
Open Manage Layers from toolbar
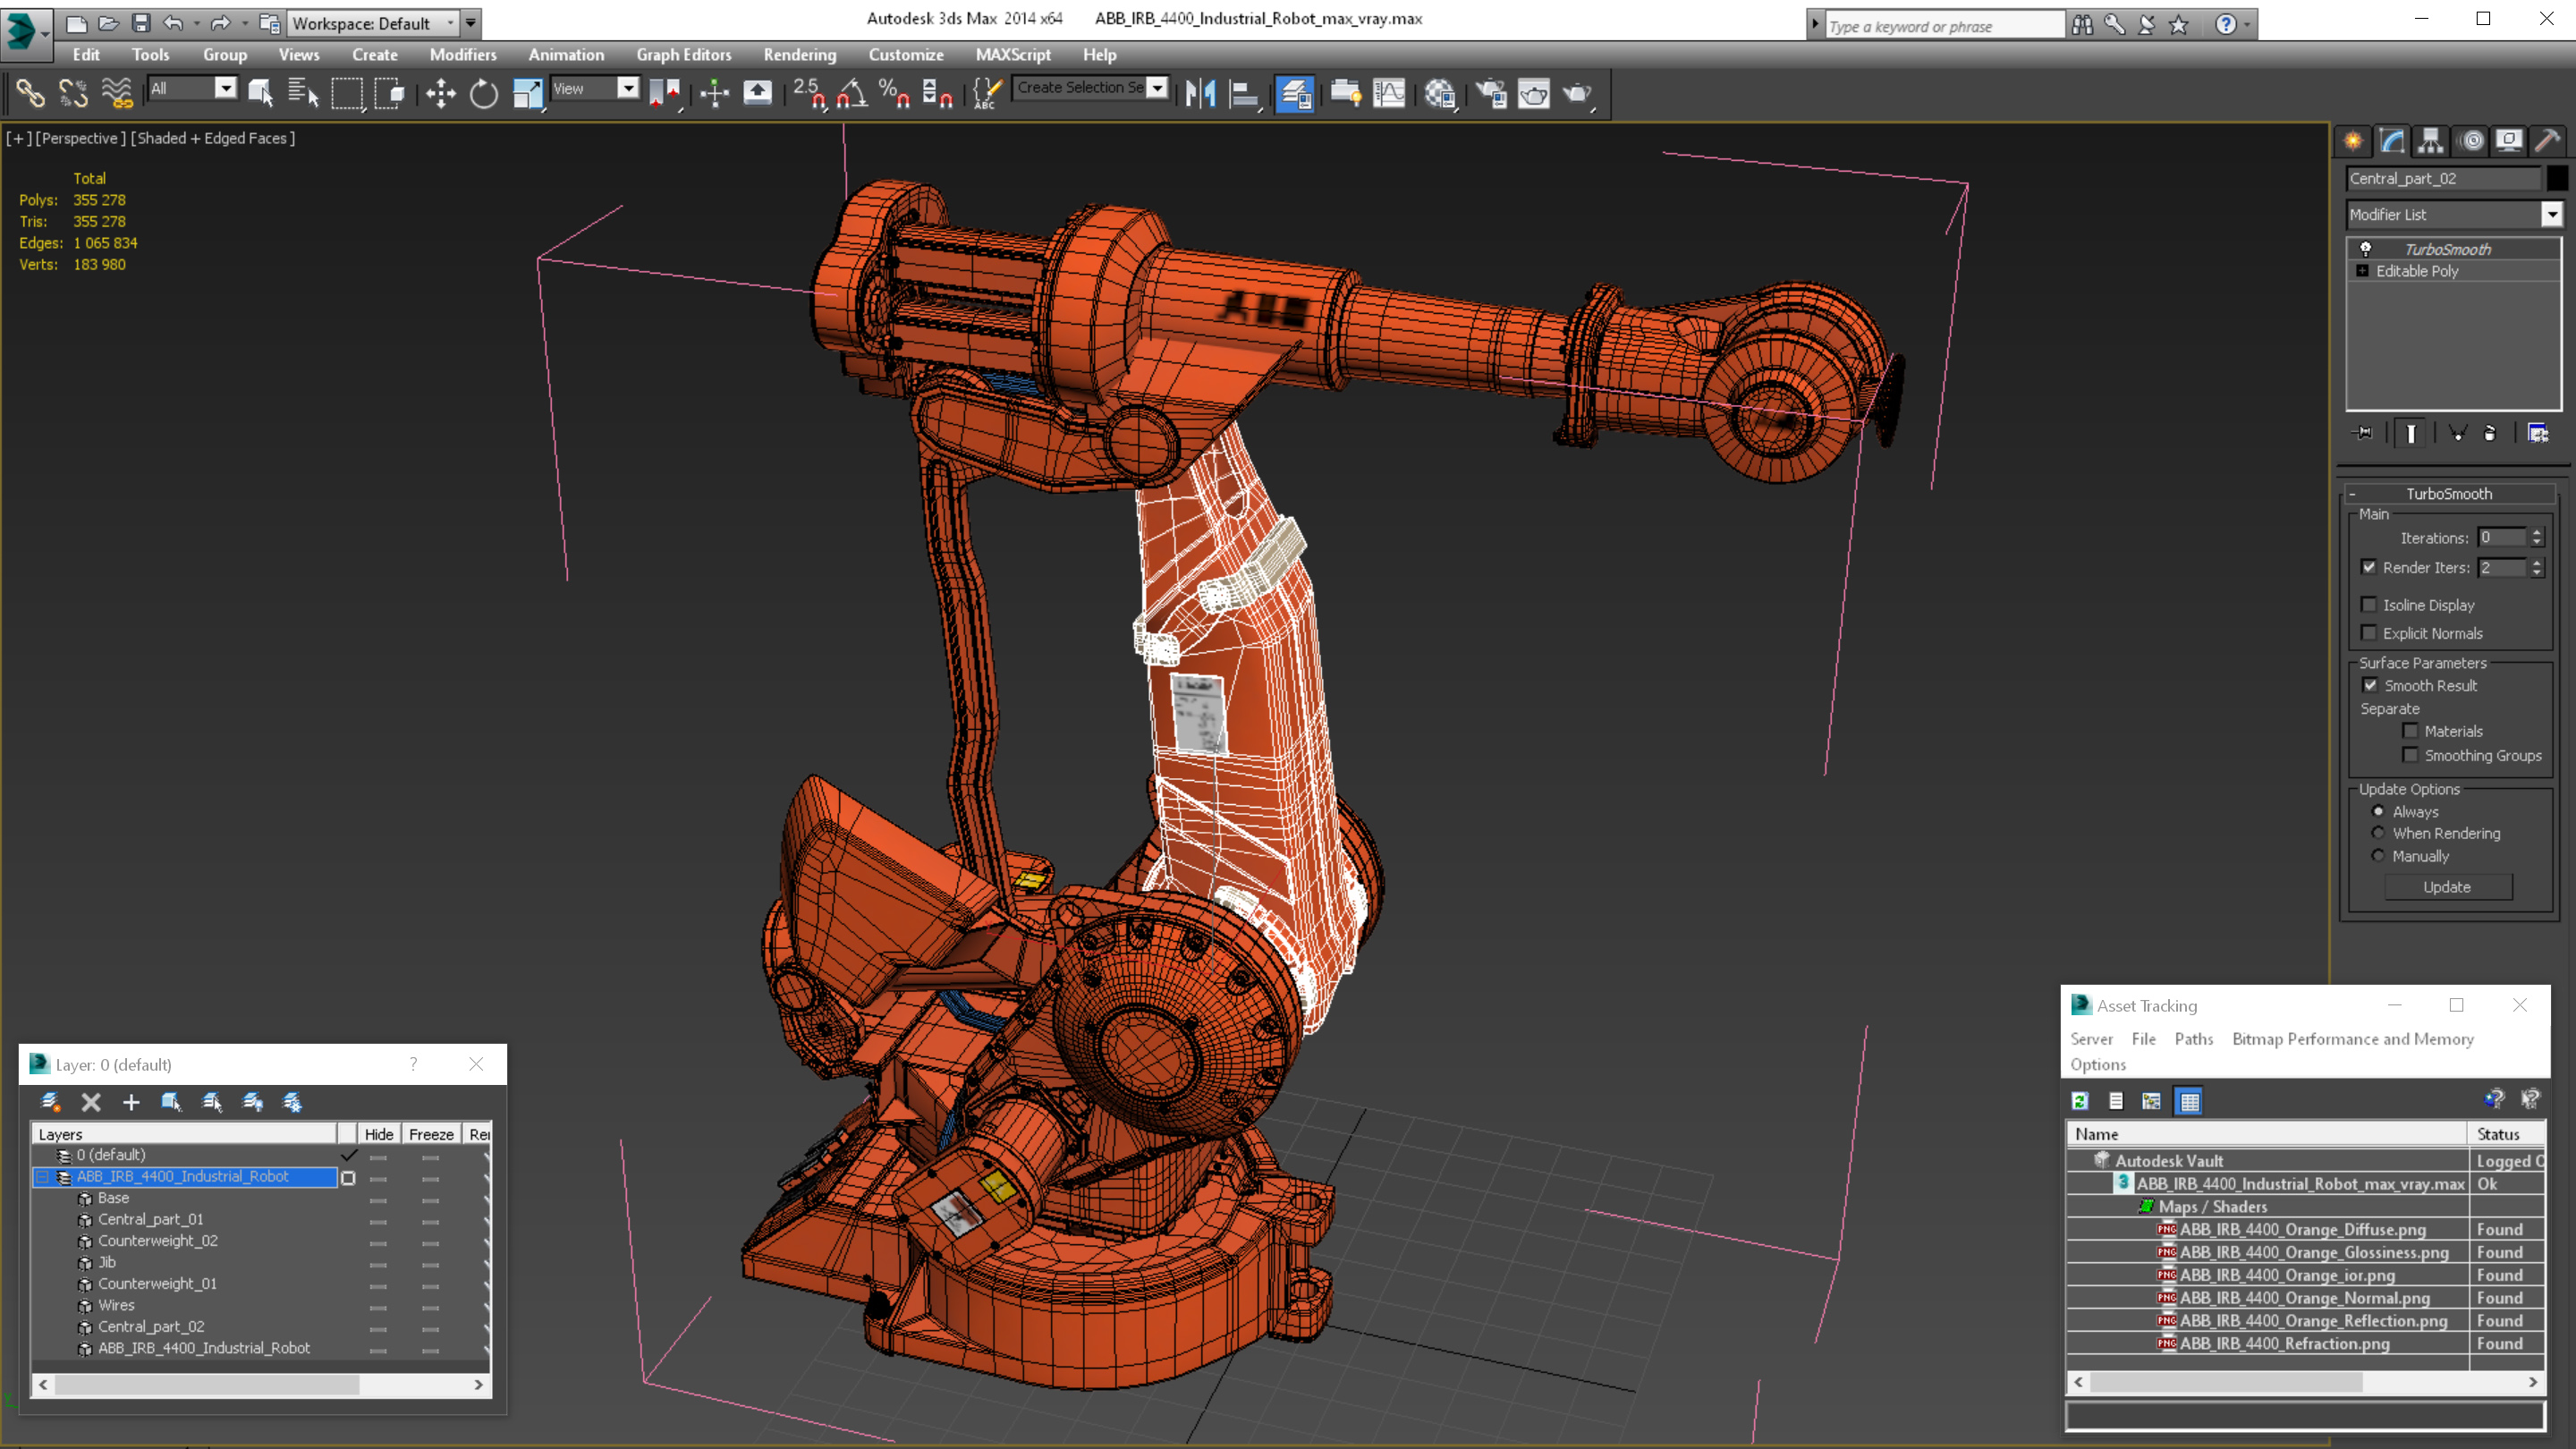coord(1295,93)
